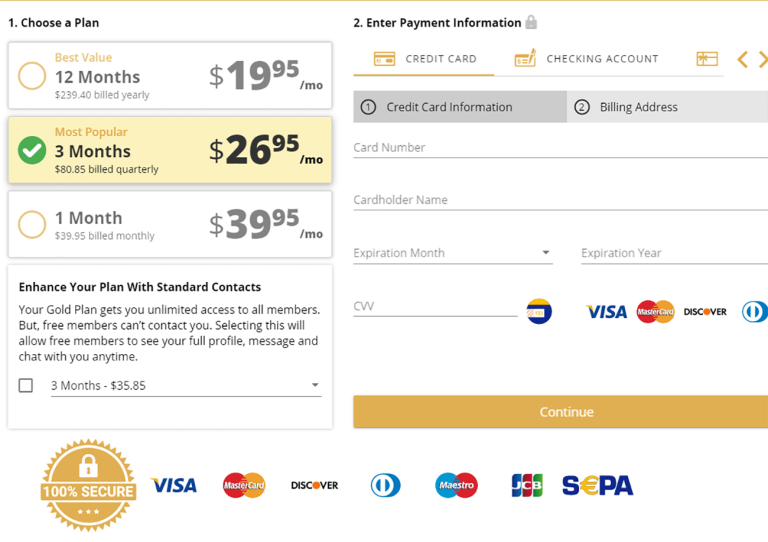This screenshot has width=768, height=542.
Task: Click the SEPA logo at bottom
Action: [x=597, y=486]
